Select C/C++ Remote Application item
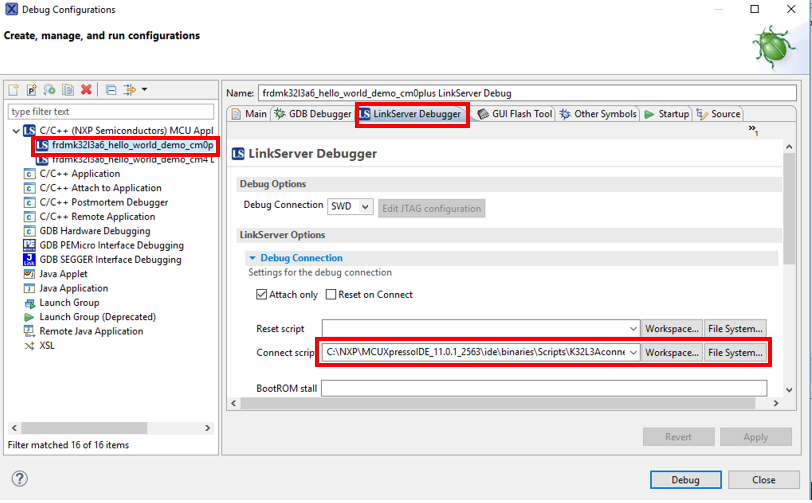812x503 pixels. 90,217
